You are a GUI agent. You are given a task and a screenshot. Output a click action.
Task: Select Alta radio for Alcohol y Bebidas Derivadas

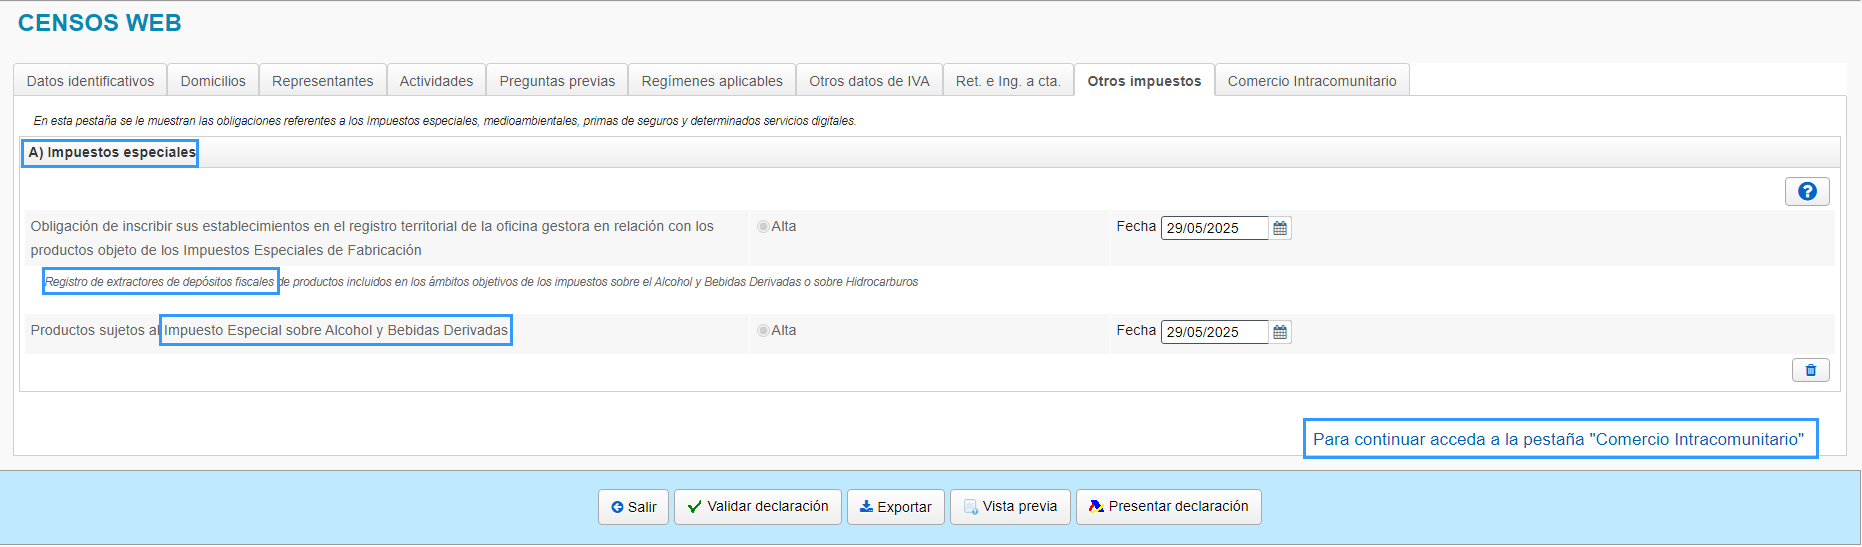(763, 331)
